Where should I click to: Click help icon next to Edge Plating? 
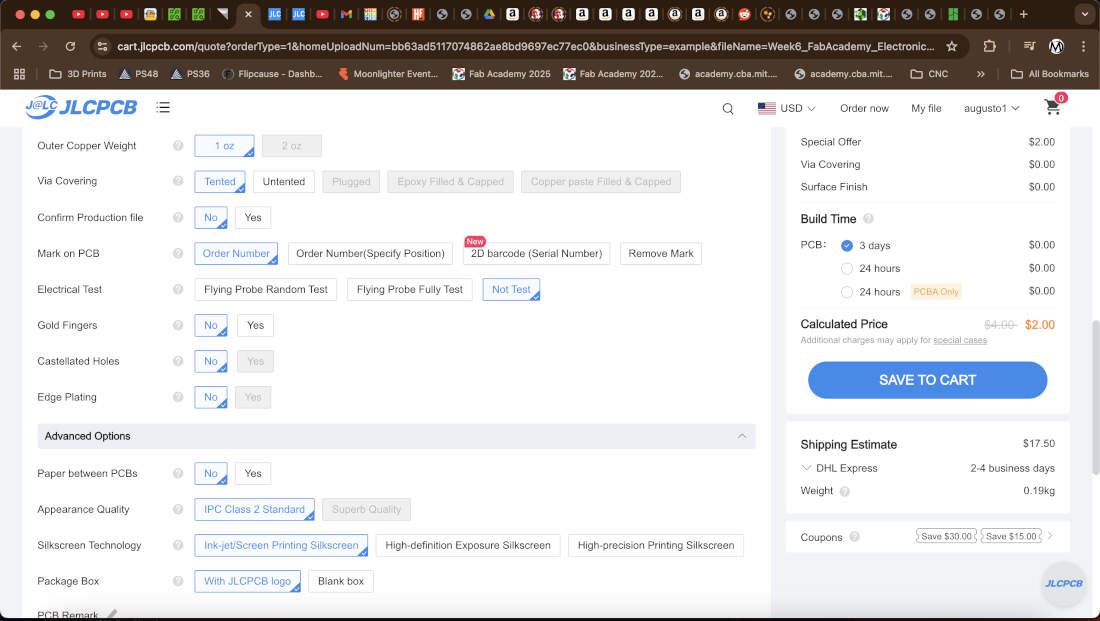tap(178, 397)
